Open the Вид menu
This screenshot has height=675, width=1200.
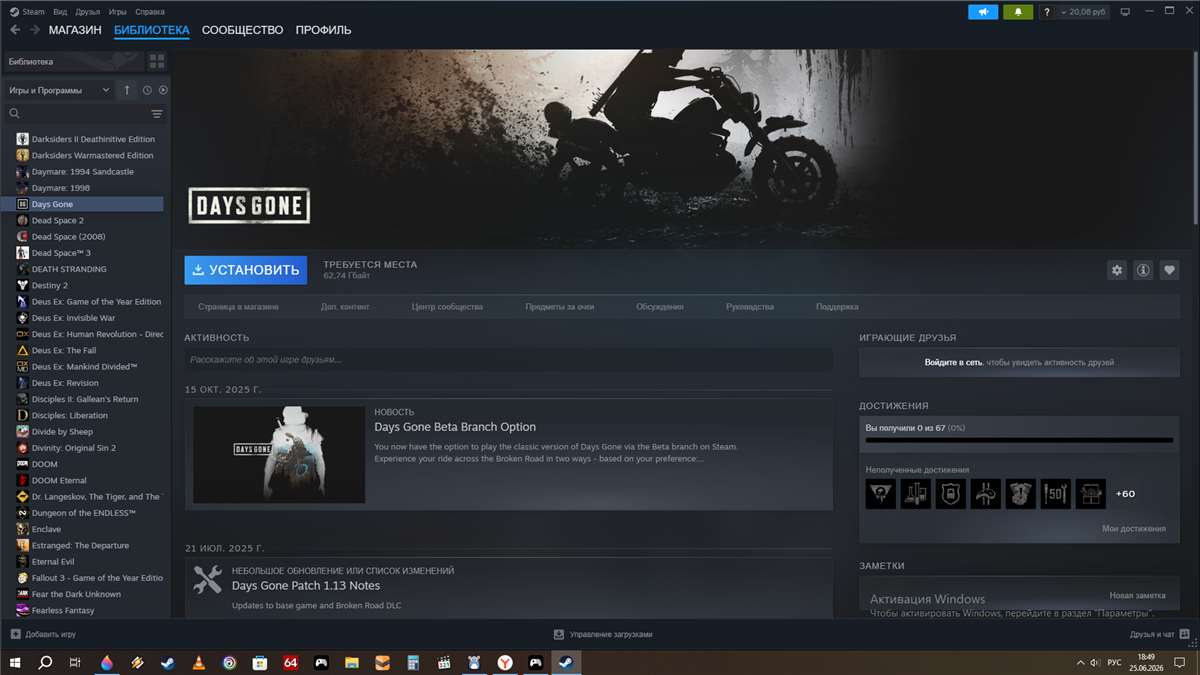(x=60, y=12)
